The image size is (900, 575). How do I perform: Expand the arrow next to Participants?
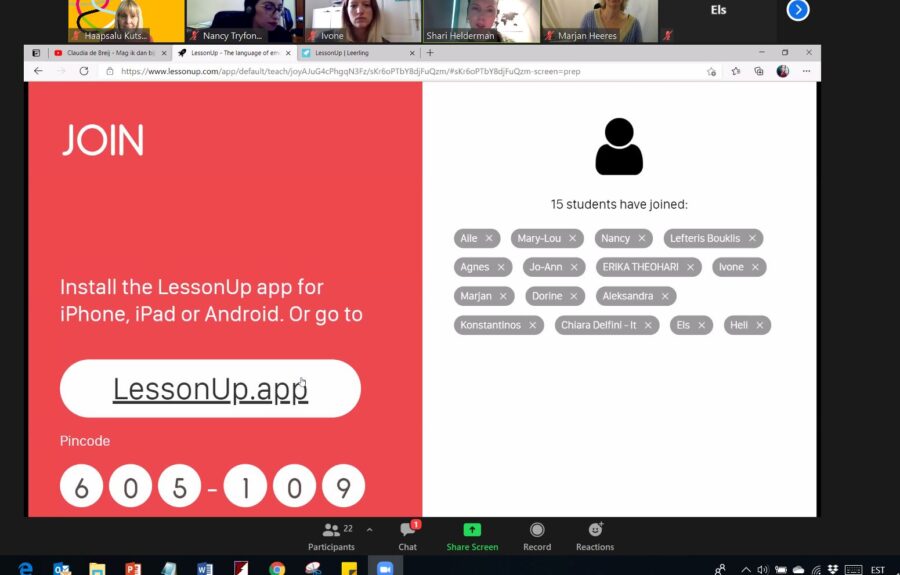(x=369, y=530)
